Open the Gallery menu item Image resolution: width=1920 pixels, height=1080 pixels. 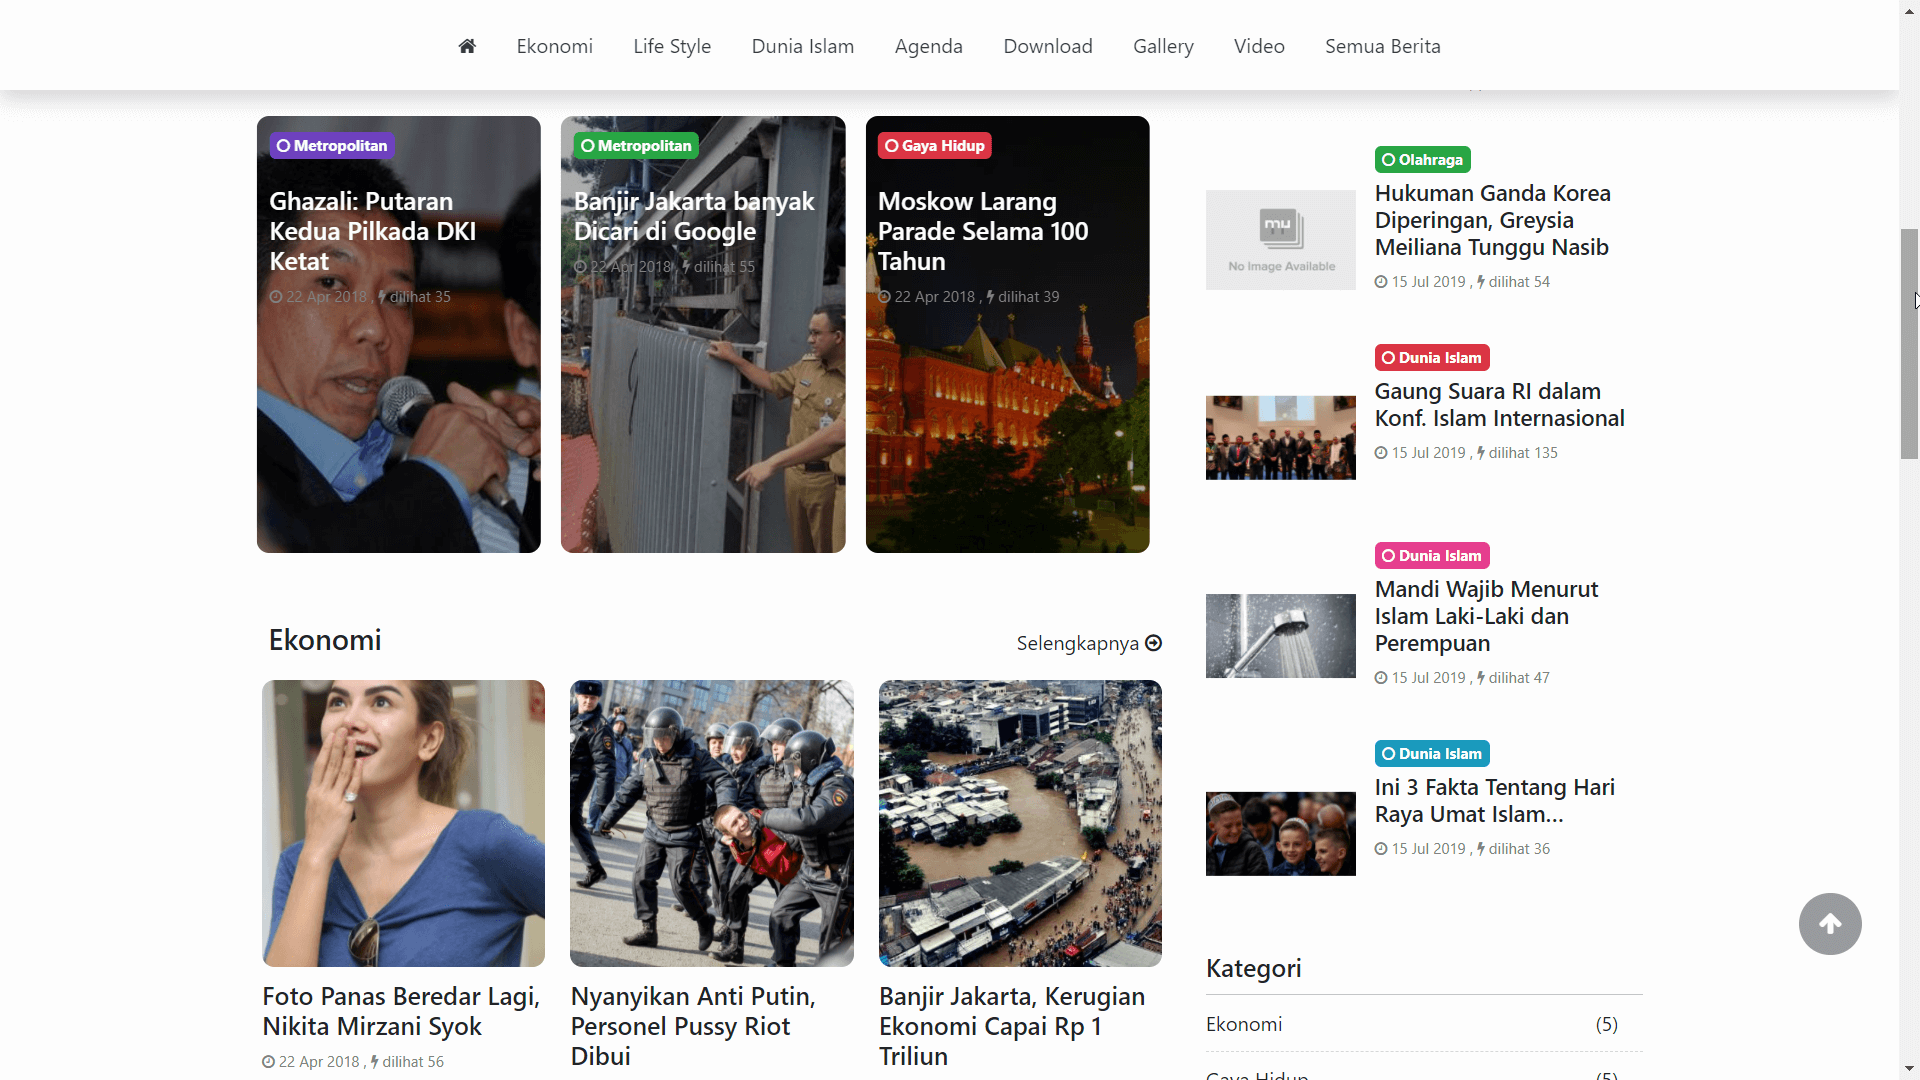[x=1163, y=46]
